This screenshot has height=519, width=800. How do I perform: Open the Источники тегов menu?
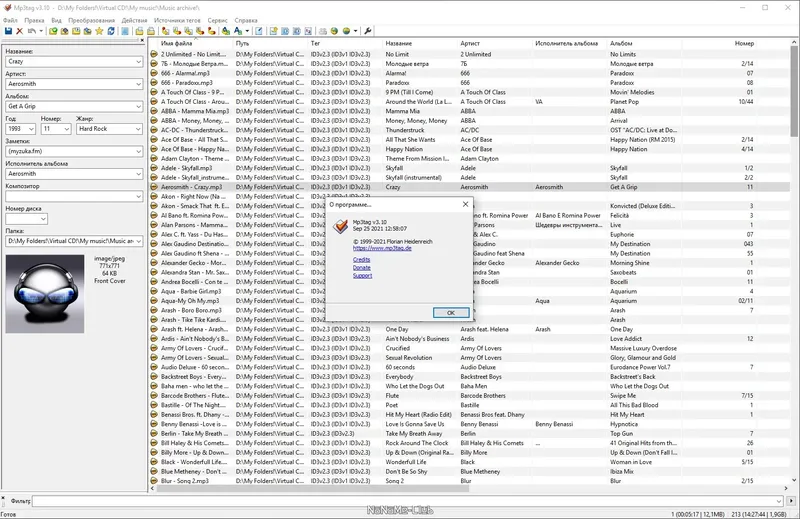coord(177,20)
